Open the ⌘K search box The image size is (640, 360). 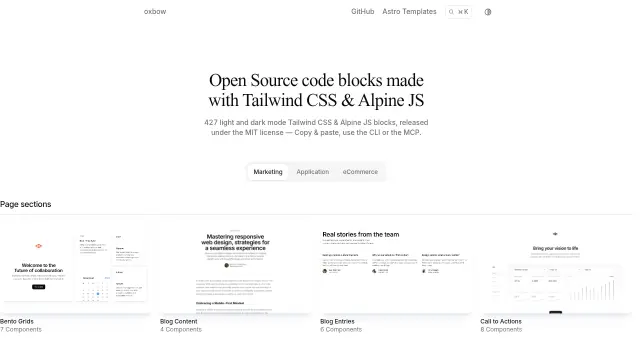458,12
